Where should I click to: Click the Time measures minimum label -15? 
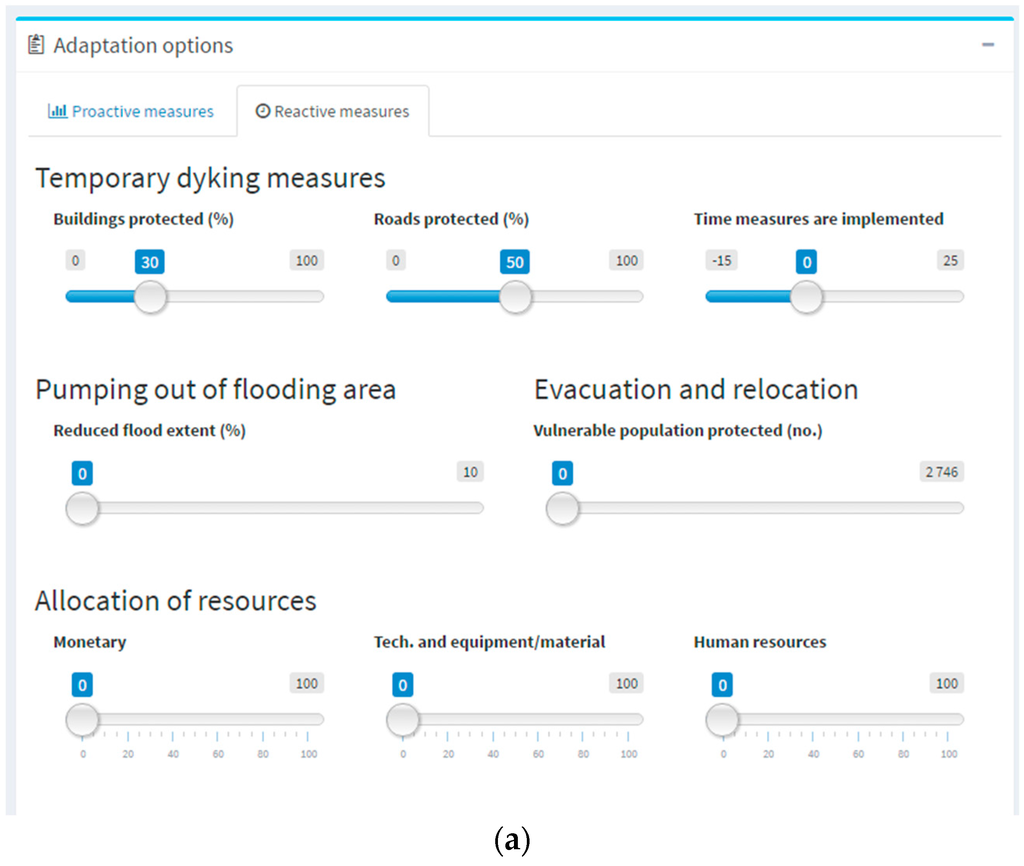720,261
